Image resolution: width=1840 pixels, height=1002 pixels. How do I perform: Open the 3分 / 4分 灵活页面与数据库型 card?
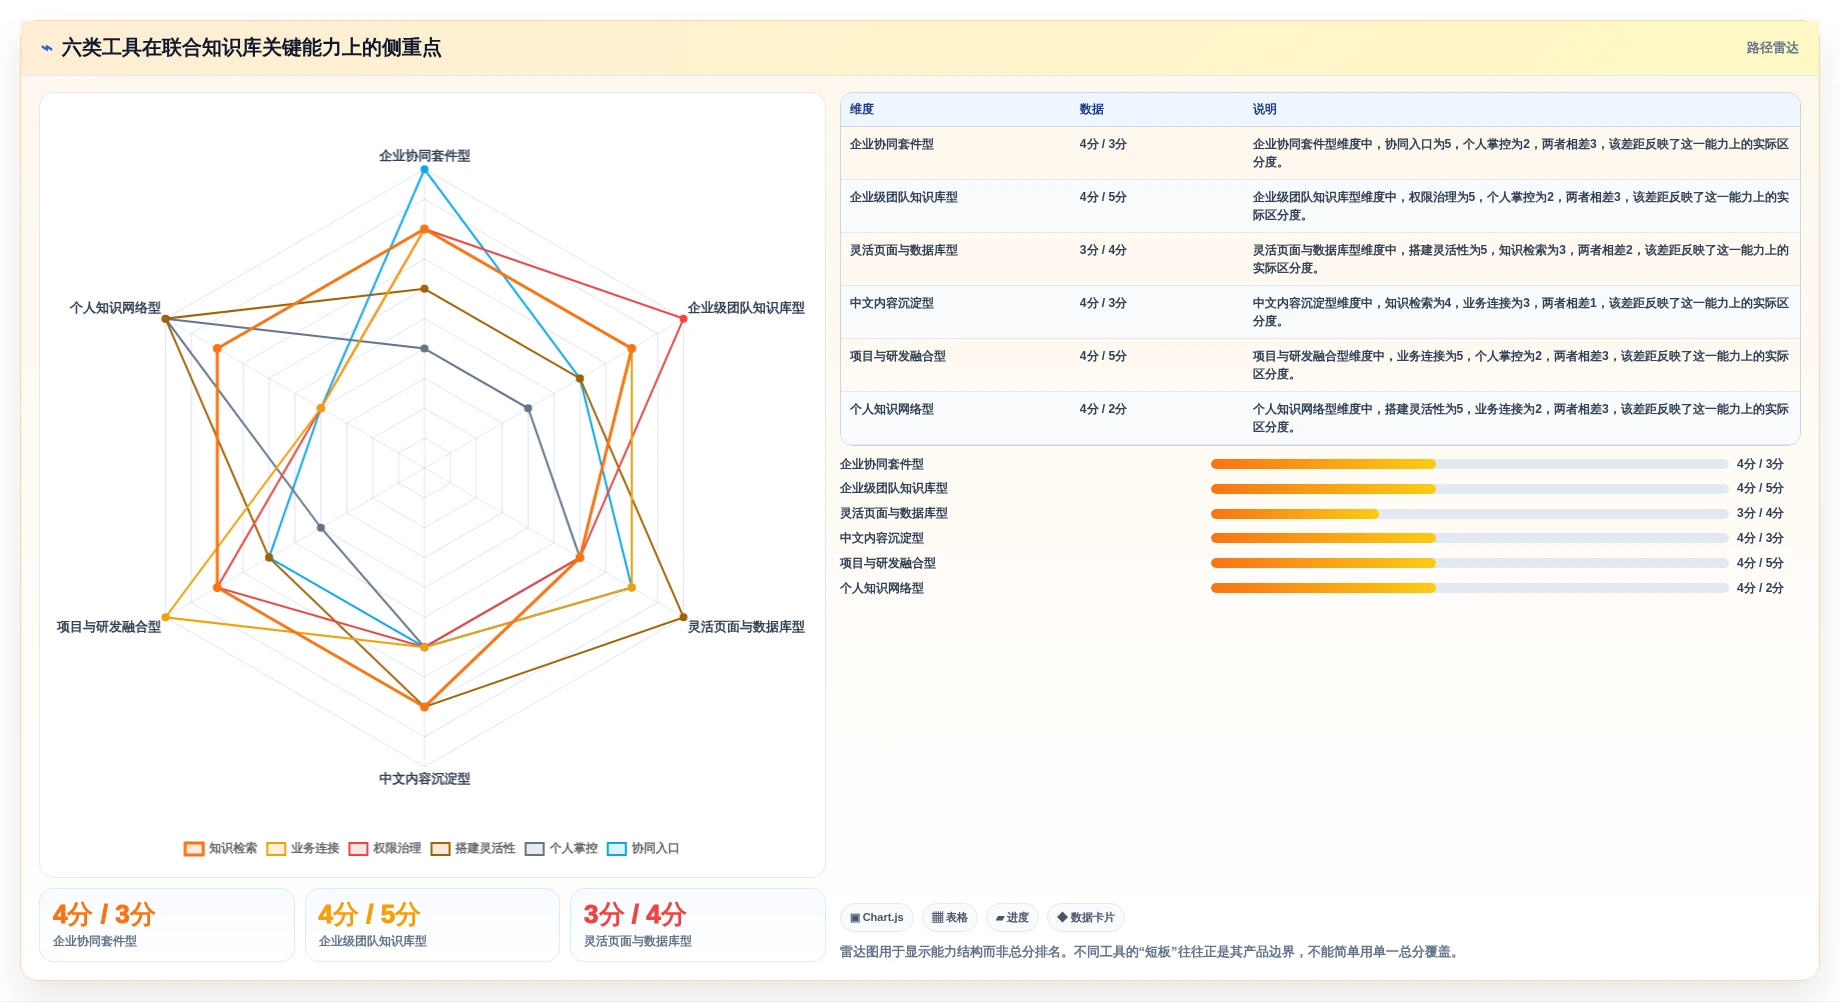pos(698,925)
